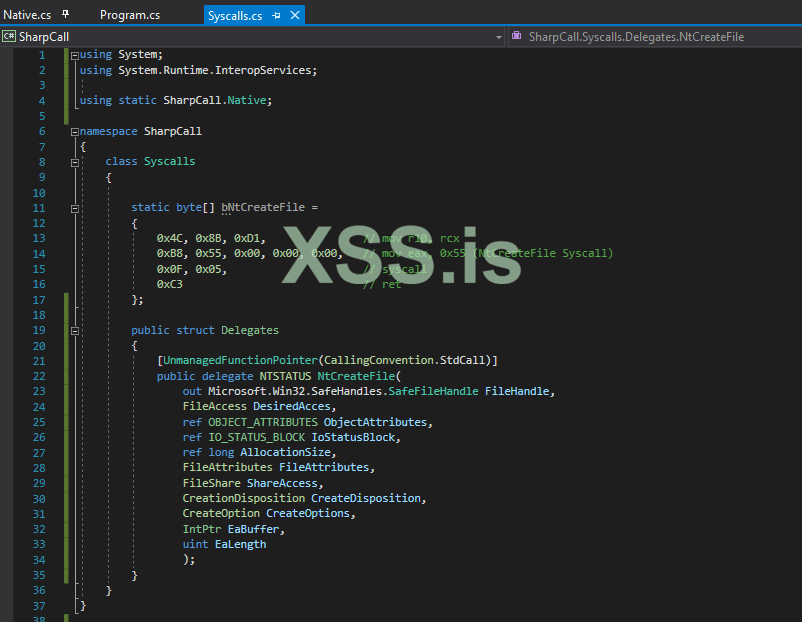This screenshot has width=802, height=622.
Task: Click the '0x4C' byte on line 13
Action: coord(169,238)
